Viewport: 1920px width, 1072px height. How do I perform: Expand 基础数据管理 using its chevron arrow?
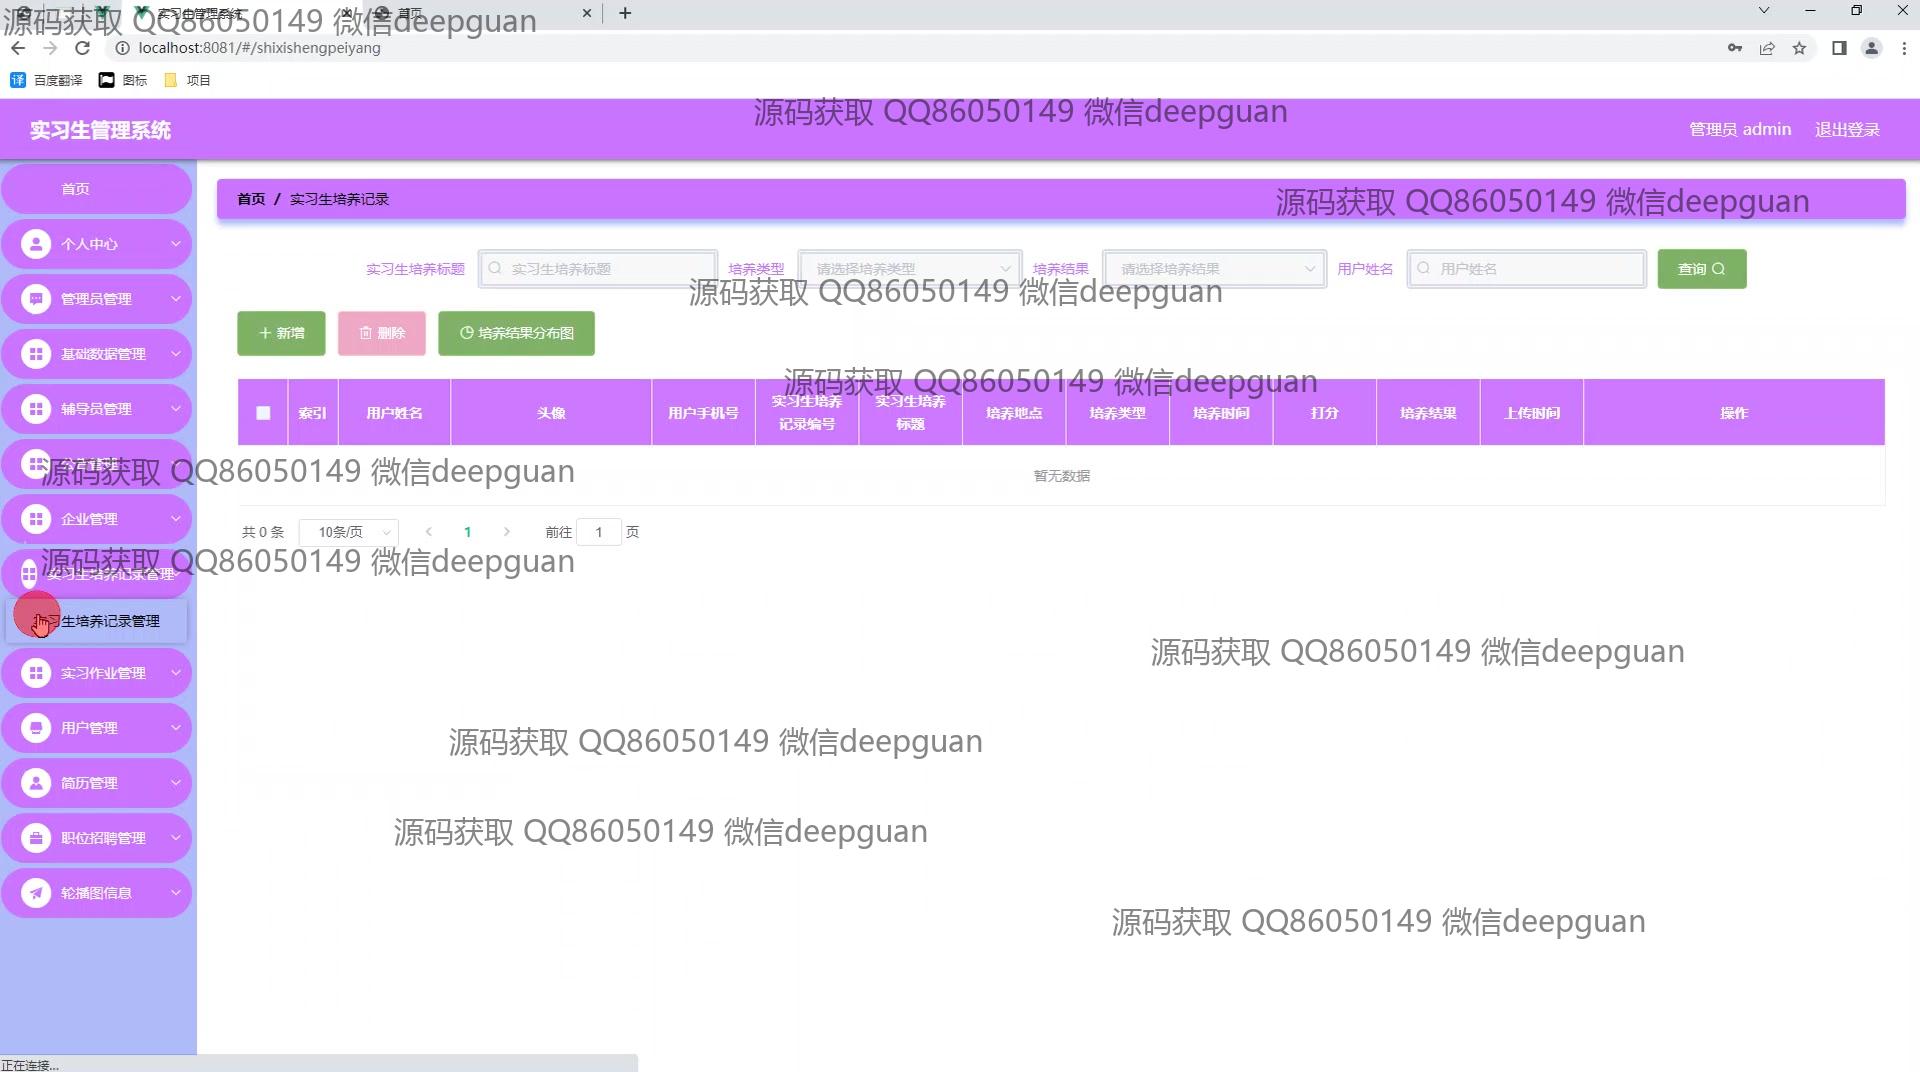click(x=175, y=354)
